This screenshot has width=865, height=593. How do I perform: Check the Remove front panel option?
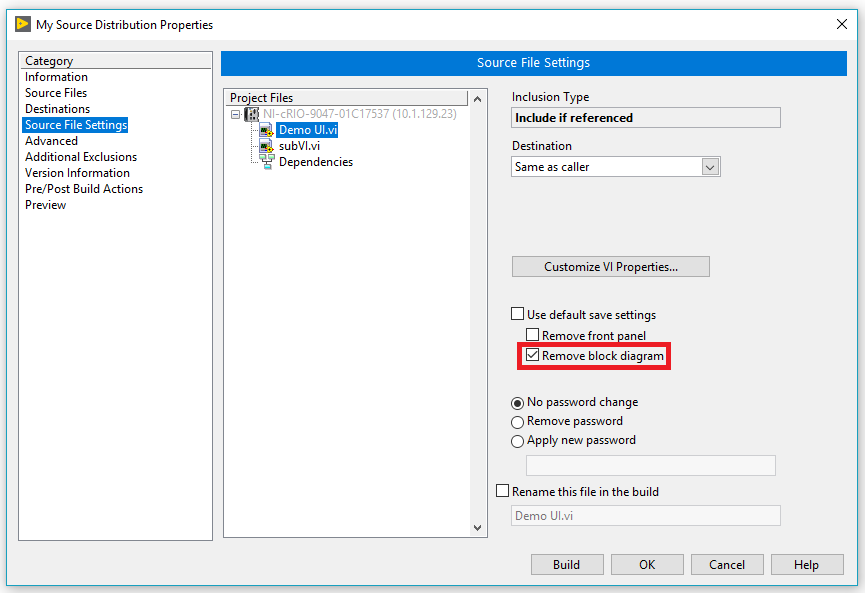pos(533,336)
